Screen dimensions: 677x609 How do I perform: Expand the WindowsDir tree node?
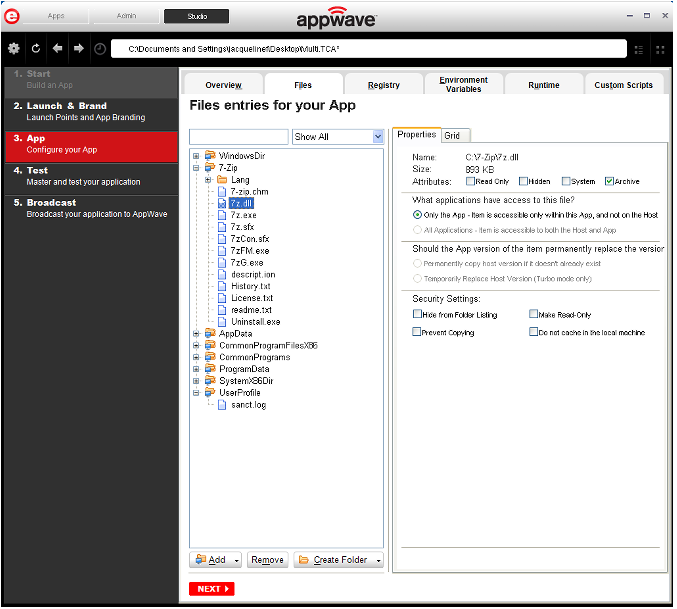tap(196, 156)
